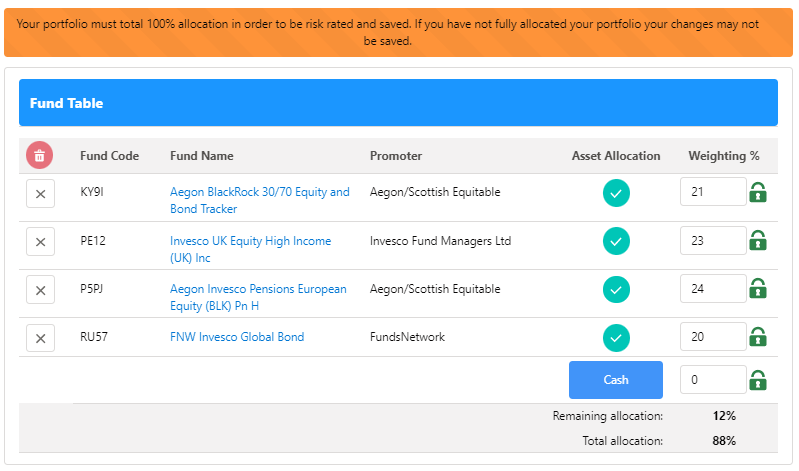View asset allocation for fund KY9I
Viewport: 799px width, 471px height.
[x=616, y=193]
